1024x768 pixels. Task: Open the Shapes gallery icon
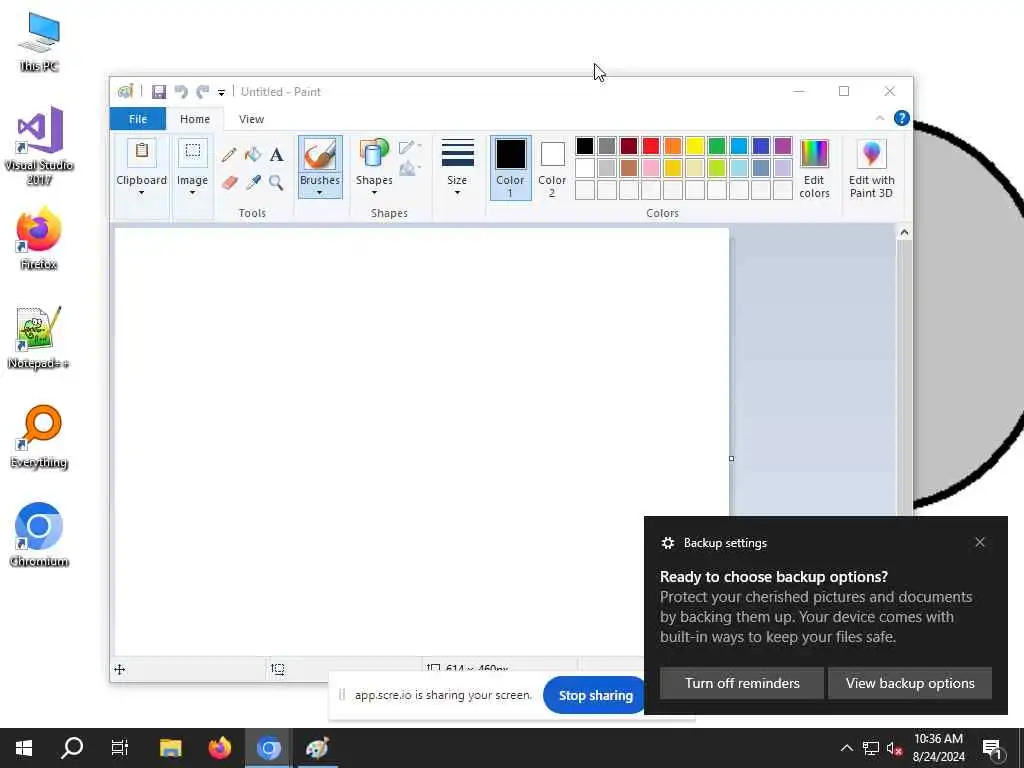click(x=374, y=154)
